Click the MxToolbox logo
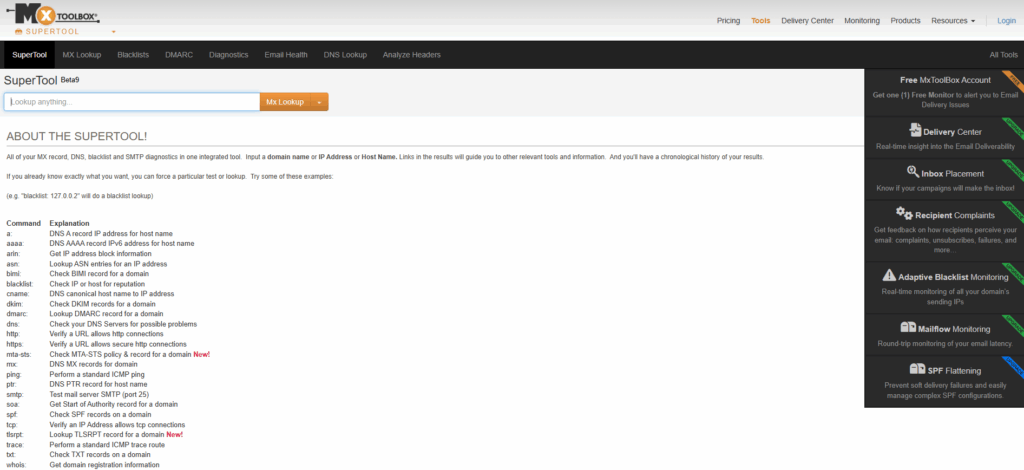Image resolution: width=1024 pixels, height=470 pixels. tap(54, 13)
